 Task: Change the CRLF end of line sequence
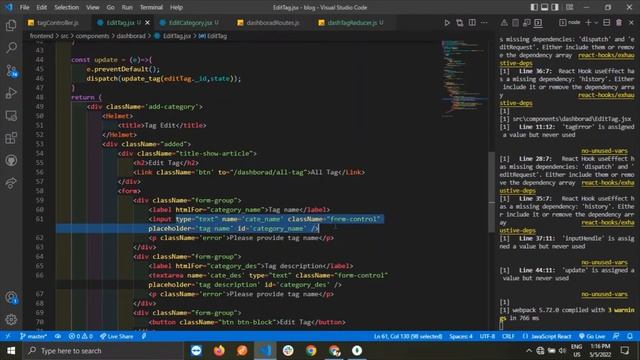[x=508, y=336]
